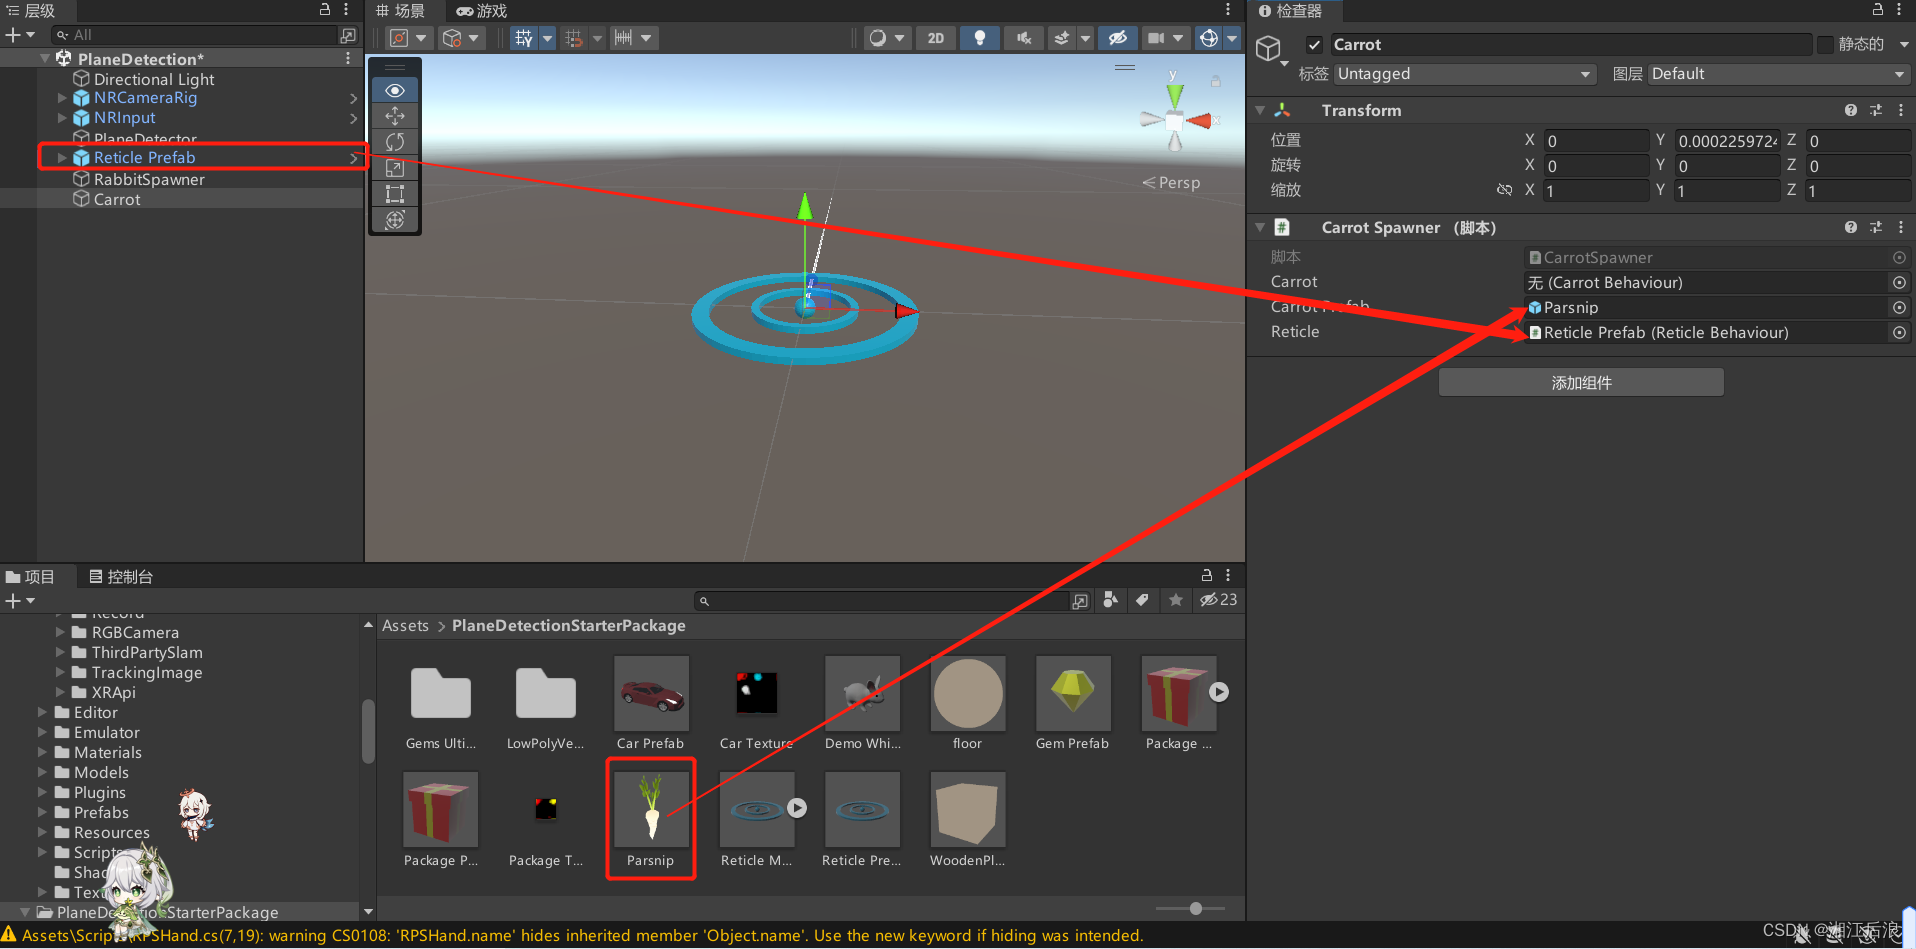Select the Scale tool
This screenshot has height=949, width=1916.
tap(395, 167)
